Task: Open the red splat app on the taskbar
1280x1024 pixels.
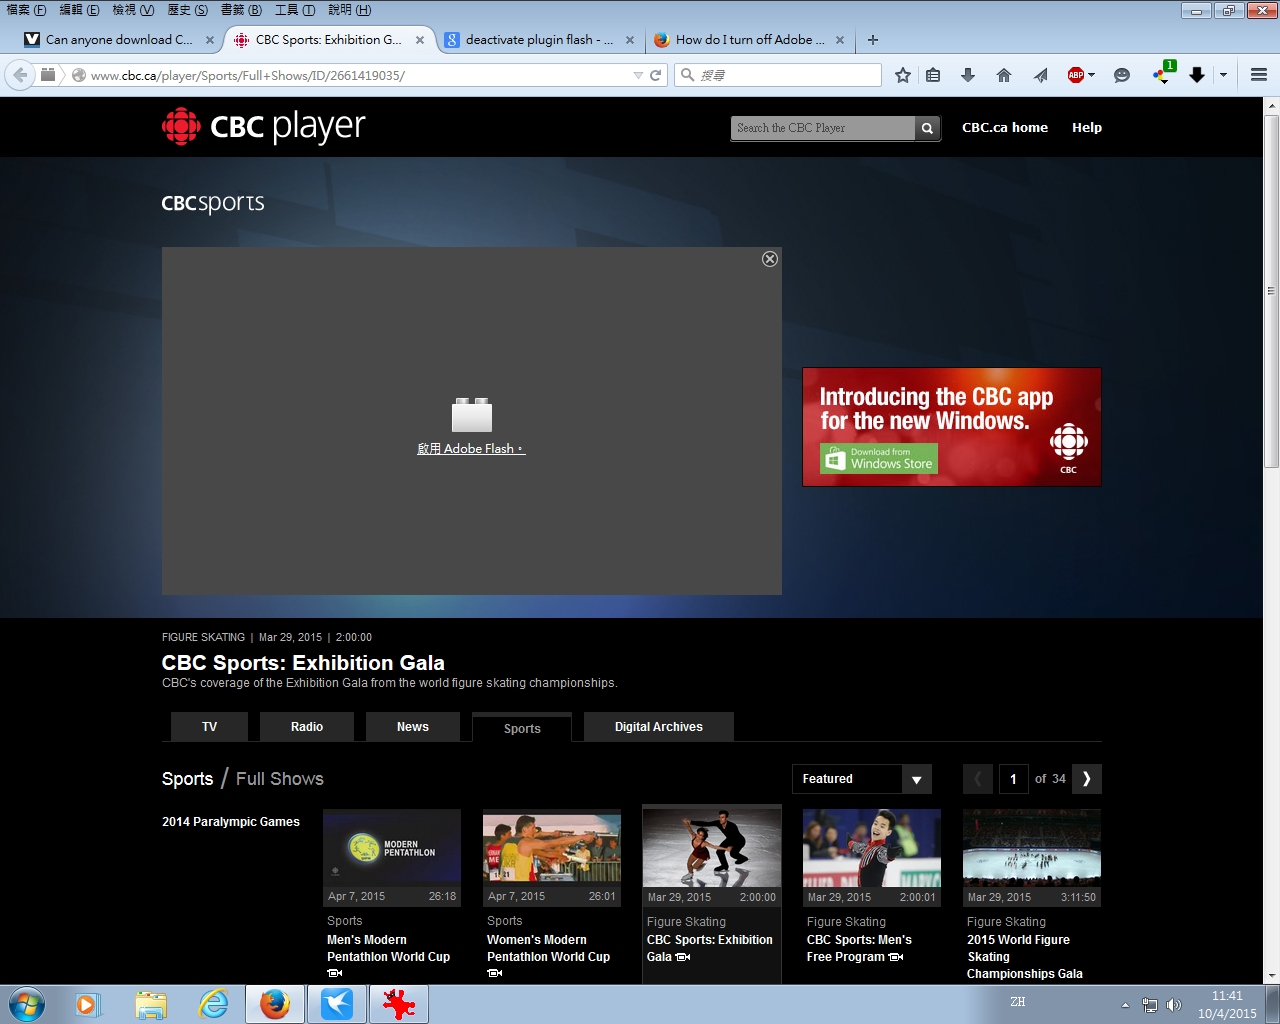Action: 399,1004
